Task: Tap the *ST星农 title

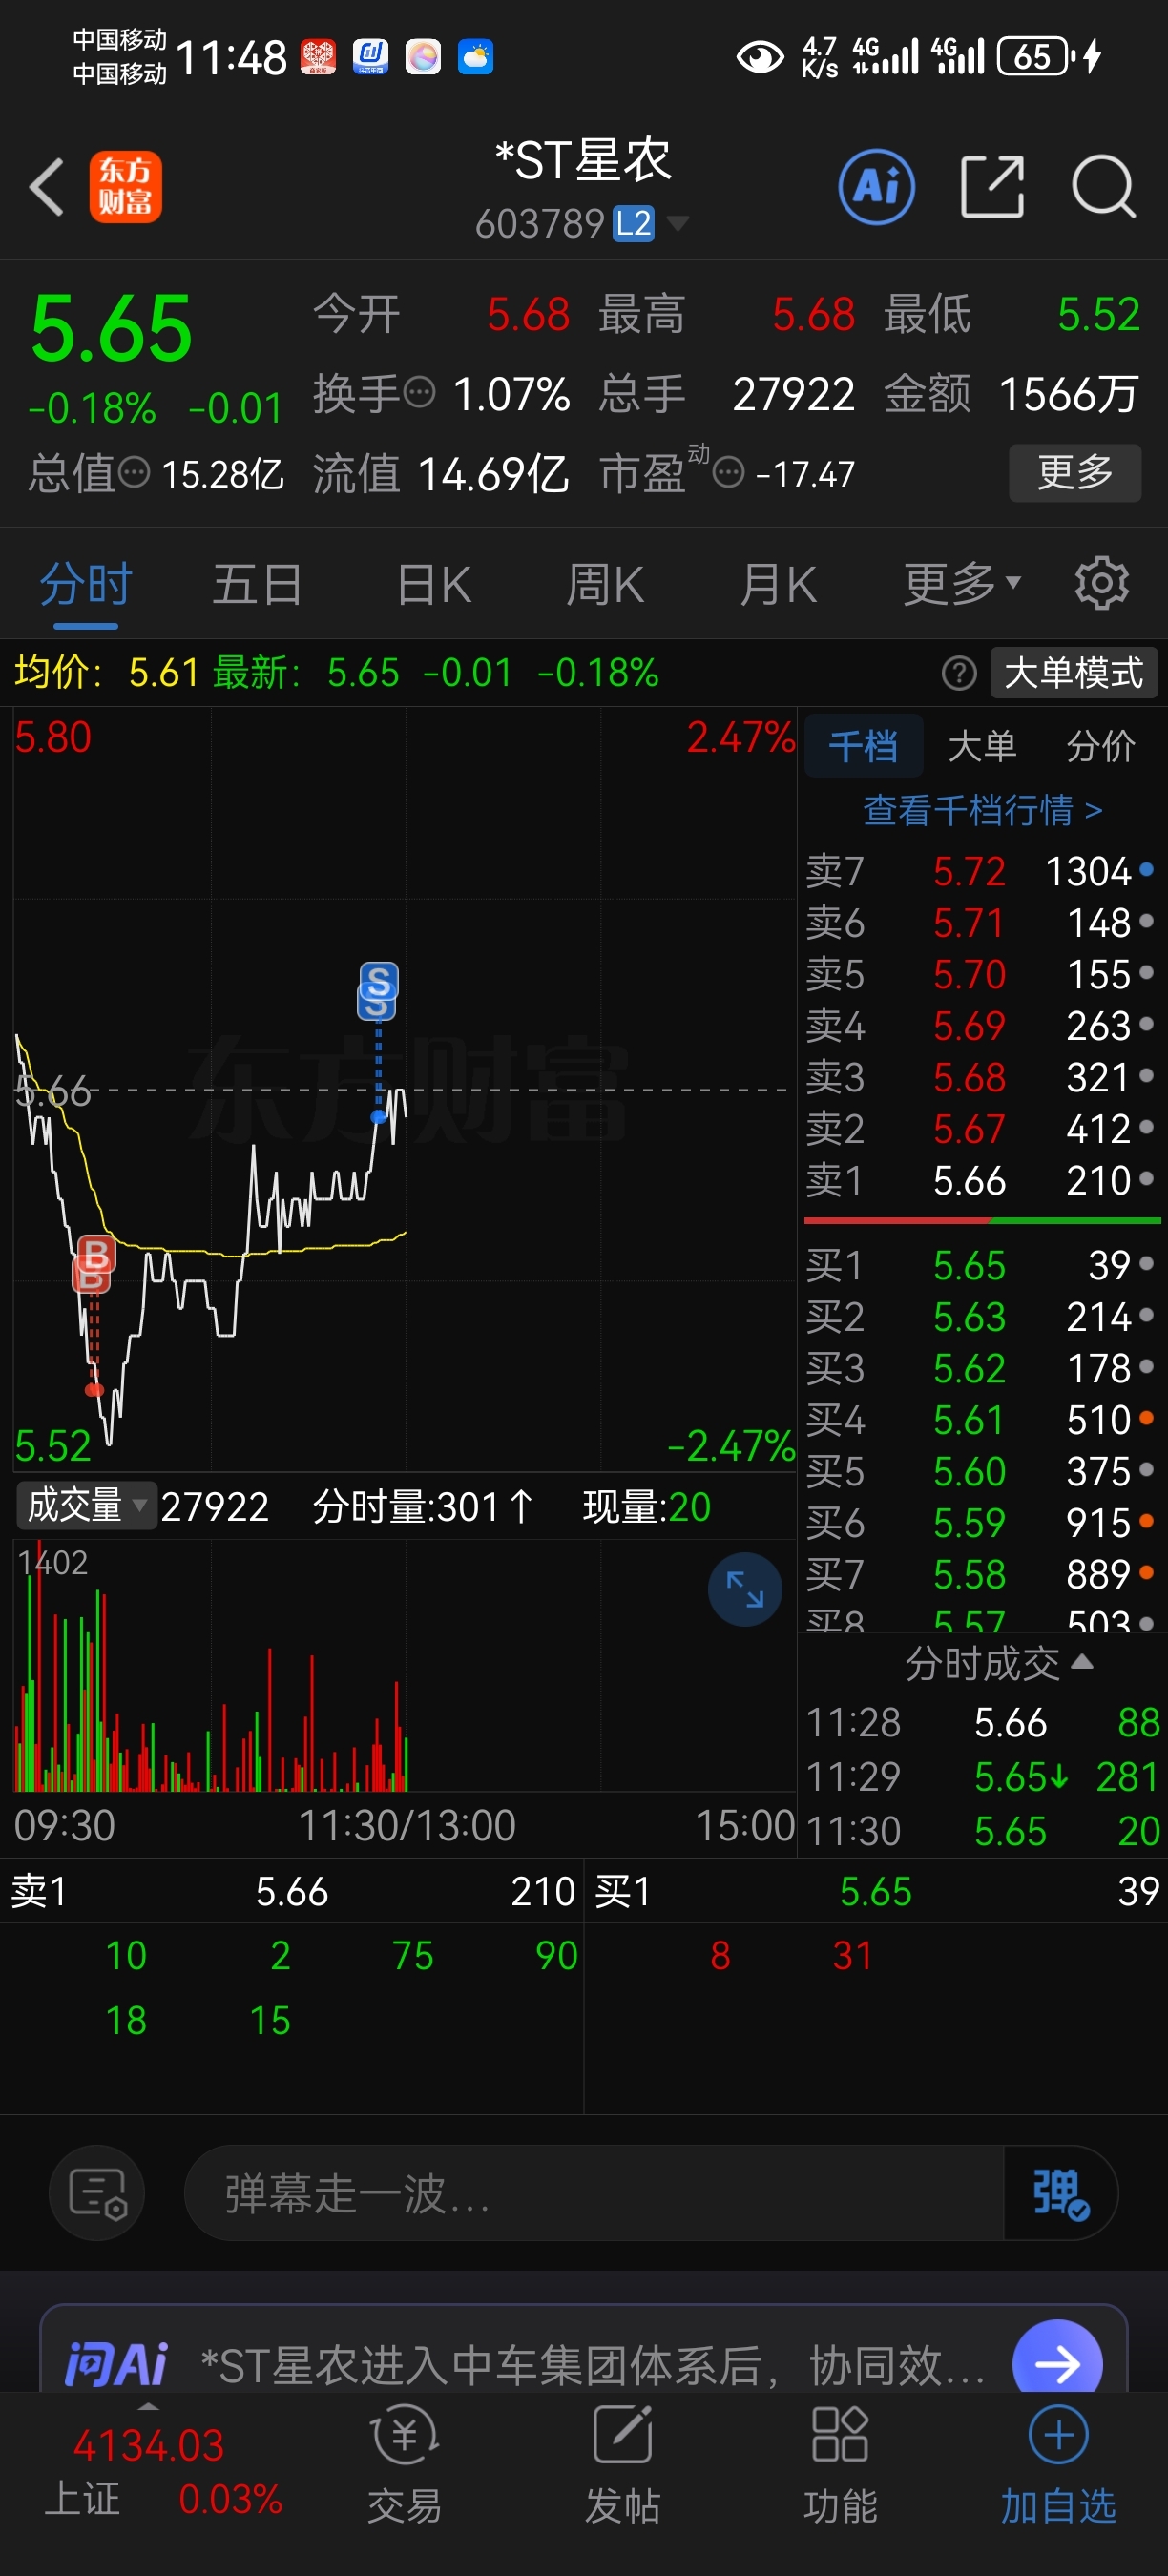Action: coord(583,160)
